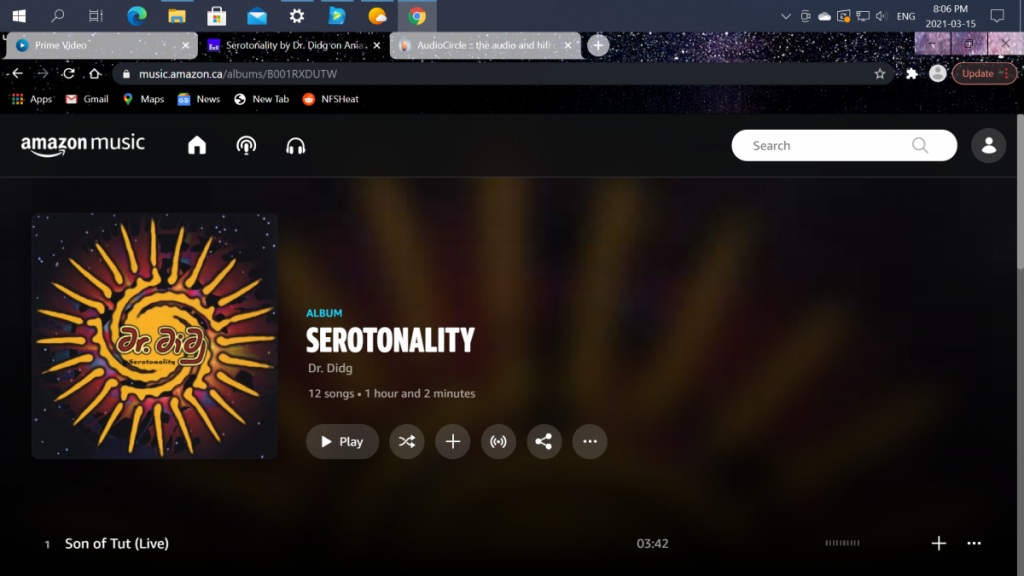Open Settings gear on taskbar
The image size is (1024, 576).
pyautogui.click(x=296, y=16)
